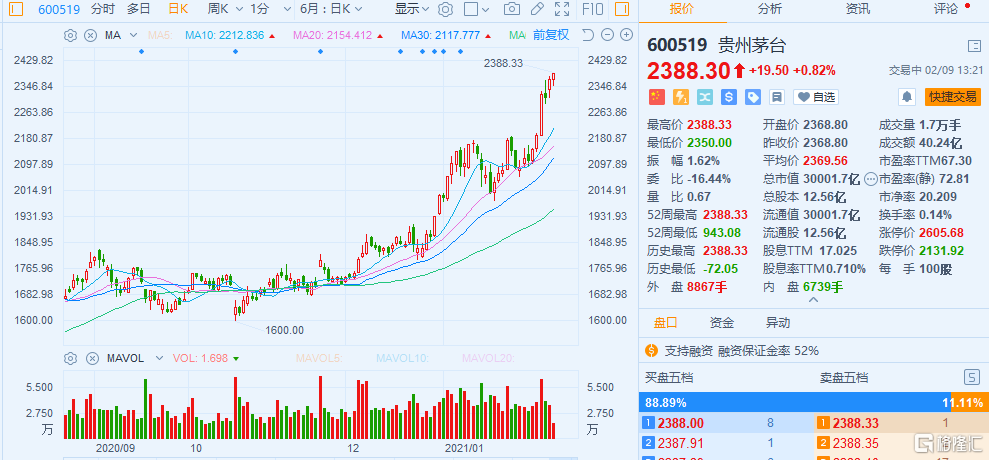
Task: Select the 异动 unusual moves tab
Action: point(777,323)
